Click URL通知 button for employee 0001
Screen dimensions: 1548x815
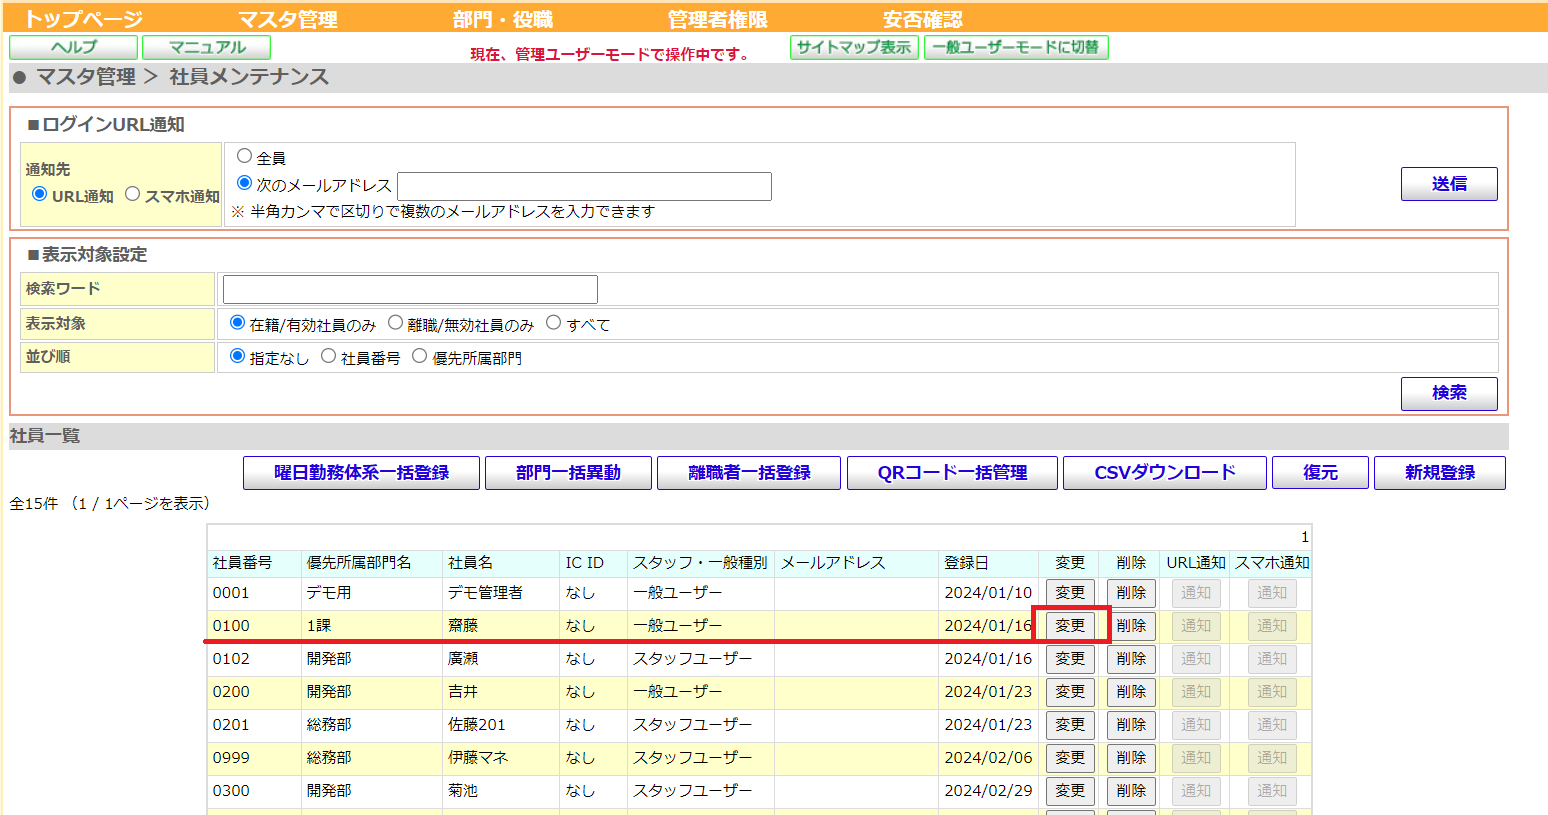pyautogui.click(x=1196, y=593)
